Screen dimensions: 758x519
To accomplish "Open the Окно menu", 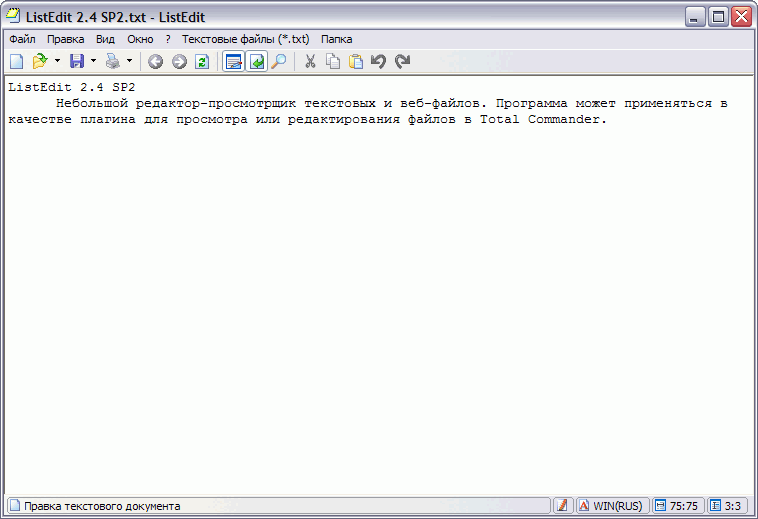I will click(140, 39).
